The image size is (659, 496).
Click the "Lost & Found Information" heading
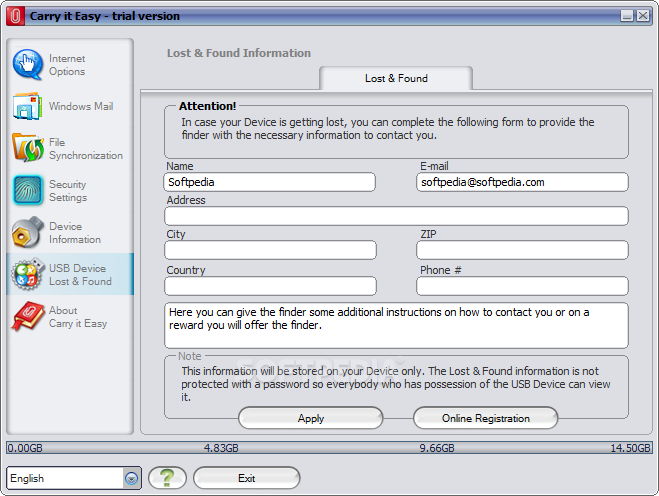point(239,53)
